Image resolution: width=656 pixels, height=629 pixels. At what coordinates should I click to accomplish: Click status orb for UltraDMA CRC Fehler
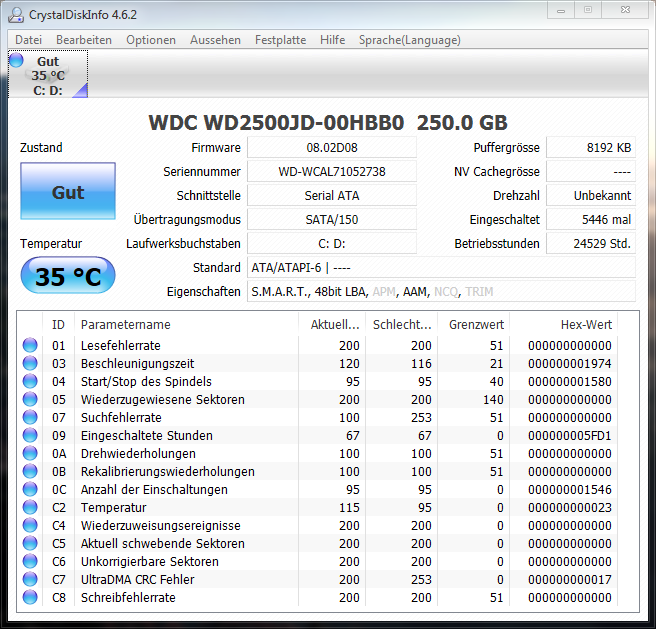30,579
